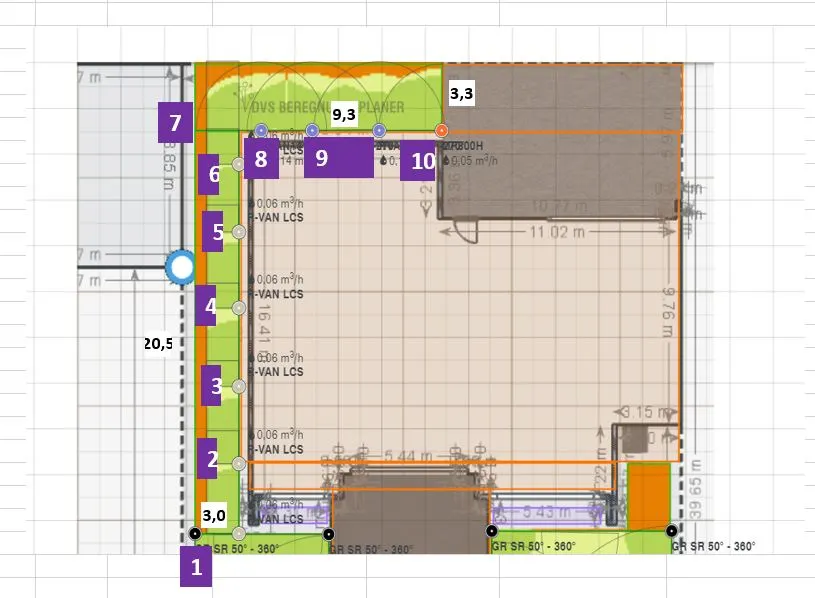Image resolution: width=815 pixels, height=598 pixels.
Task: Select the purple label numbered 2
Action: click(x=211, y=460)
